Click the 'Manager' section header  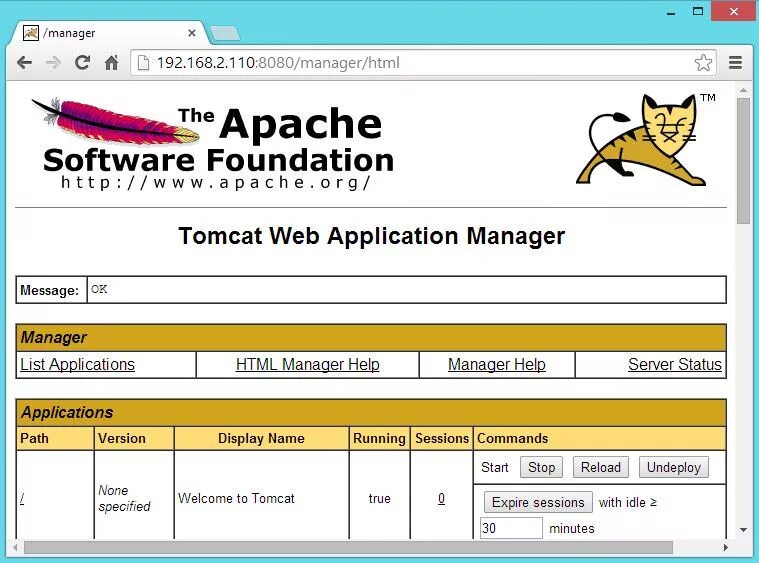(371, 337)
